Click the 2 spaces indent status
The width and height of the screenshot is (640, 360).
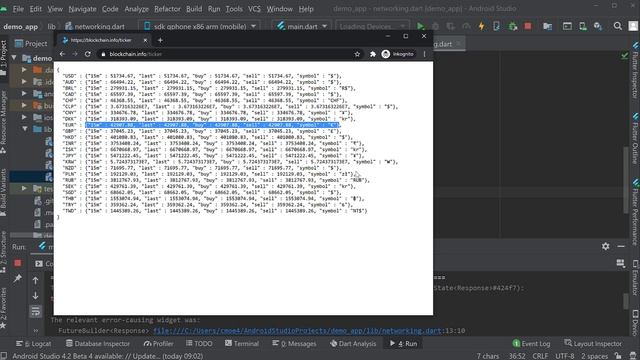[595, 356]
